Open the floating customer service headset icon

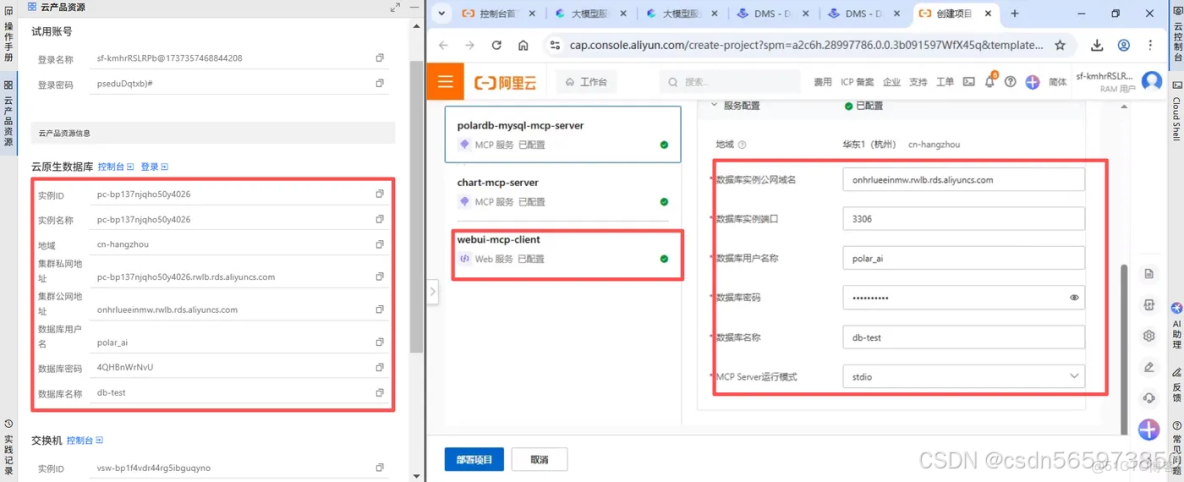click(1149, 398)
